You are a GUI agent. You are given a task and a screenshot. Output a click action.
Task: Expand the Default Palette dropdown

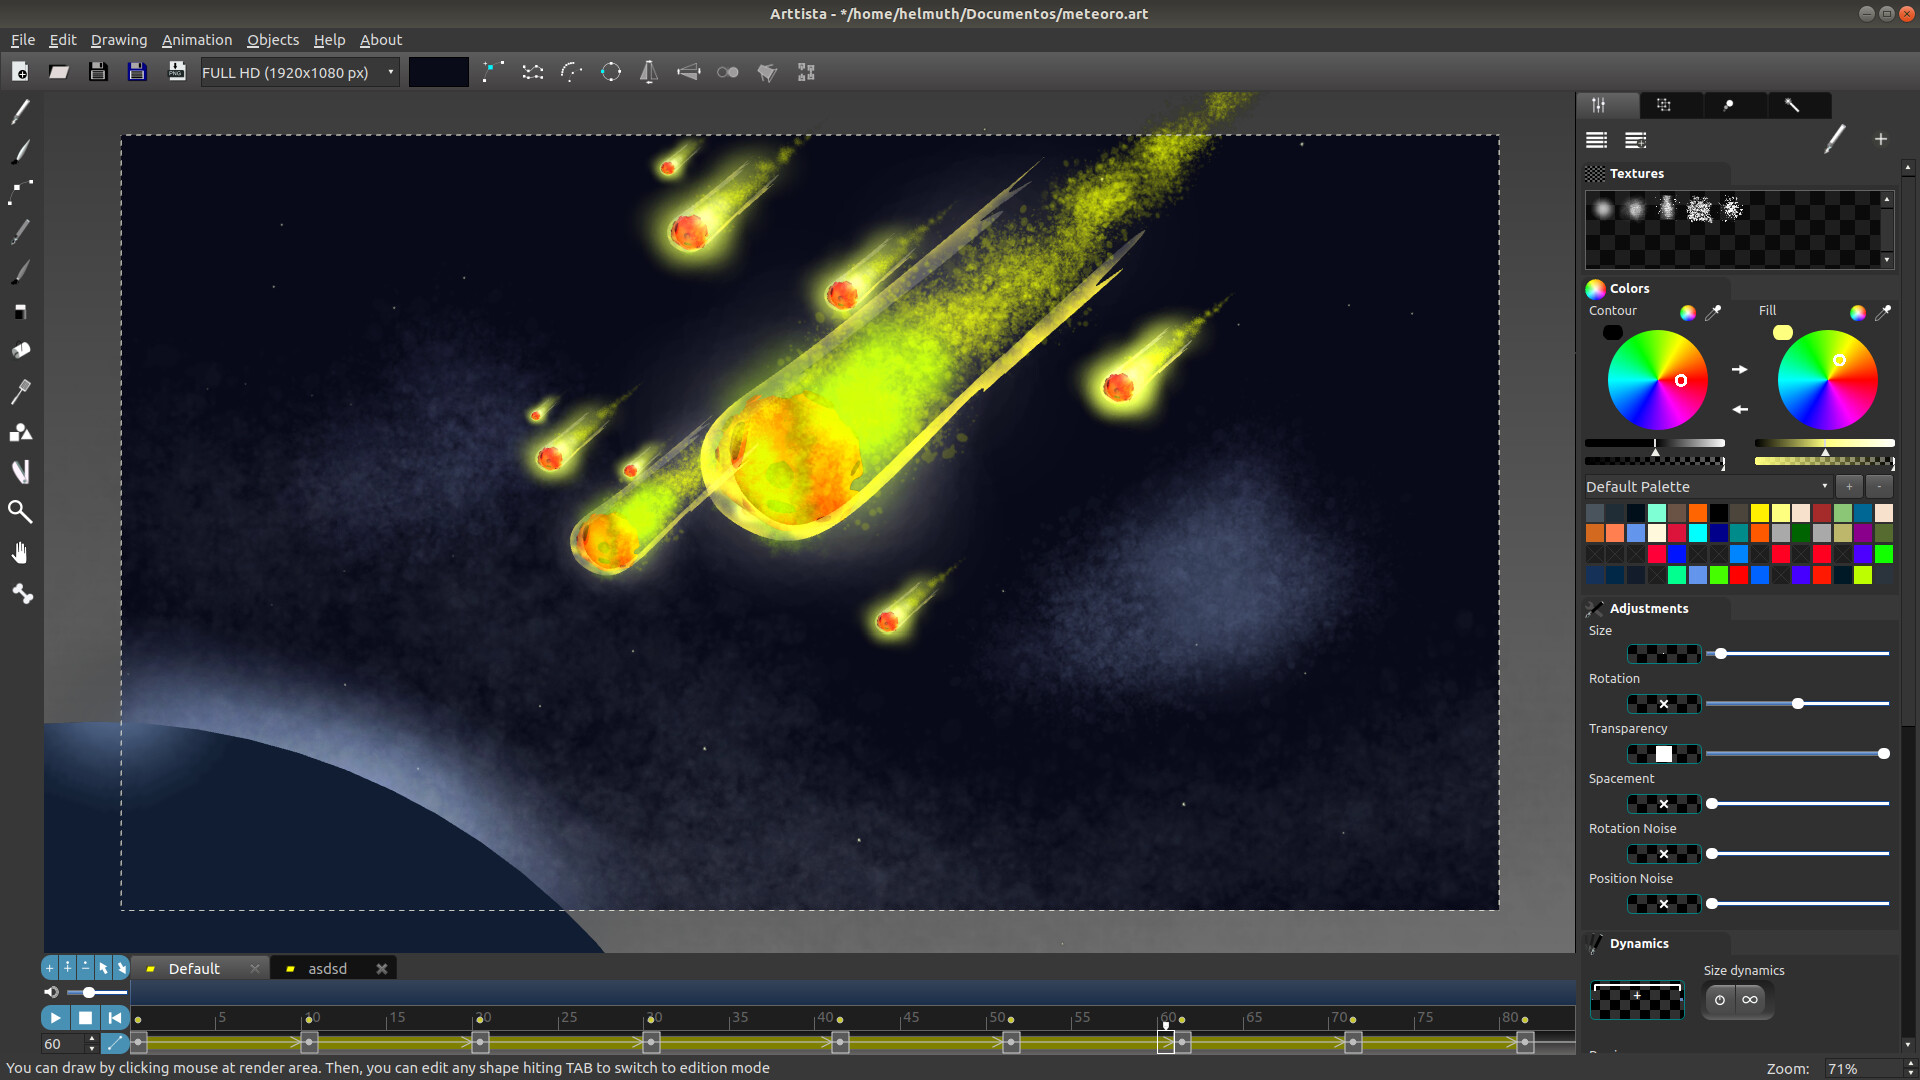(1824, 486)
